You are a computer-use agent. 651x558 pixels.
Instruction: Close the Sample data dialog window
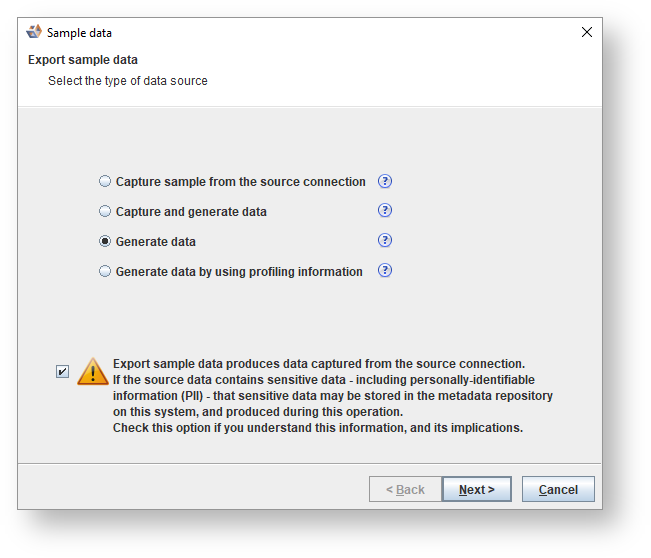click(587, 32)
